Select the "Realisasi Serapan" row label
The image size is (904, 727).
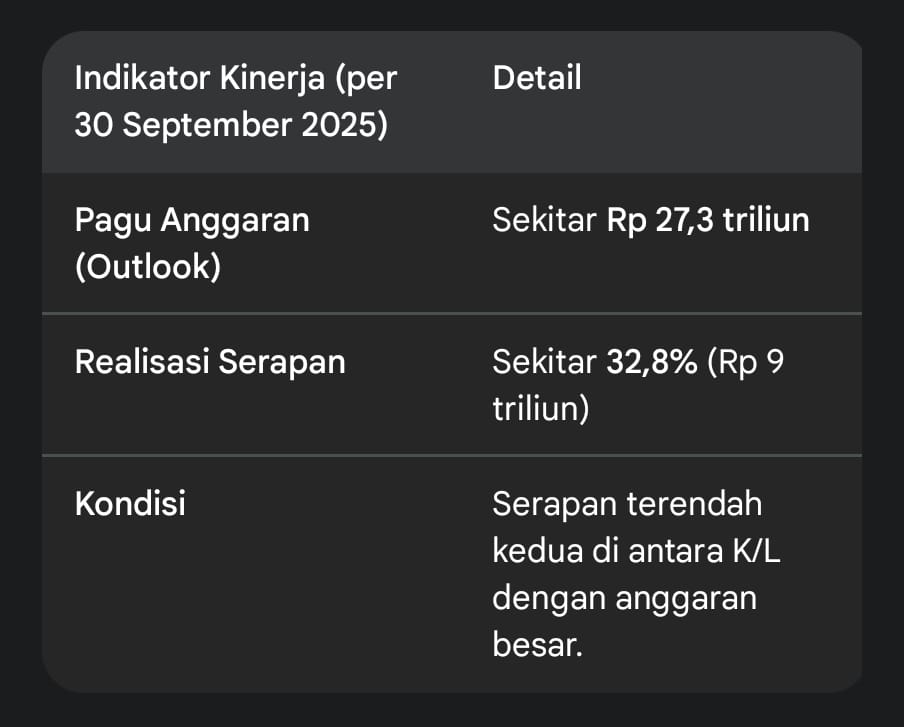pyautogui.click(x=210, y=361)
